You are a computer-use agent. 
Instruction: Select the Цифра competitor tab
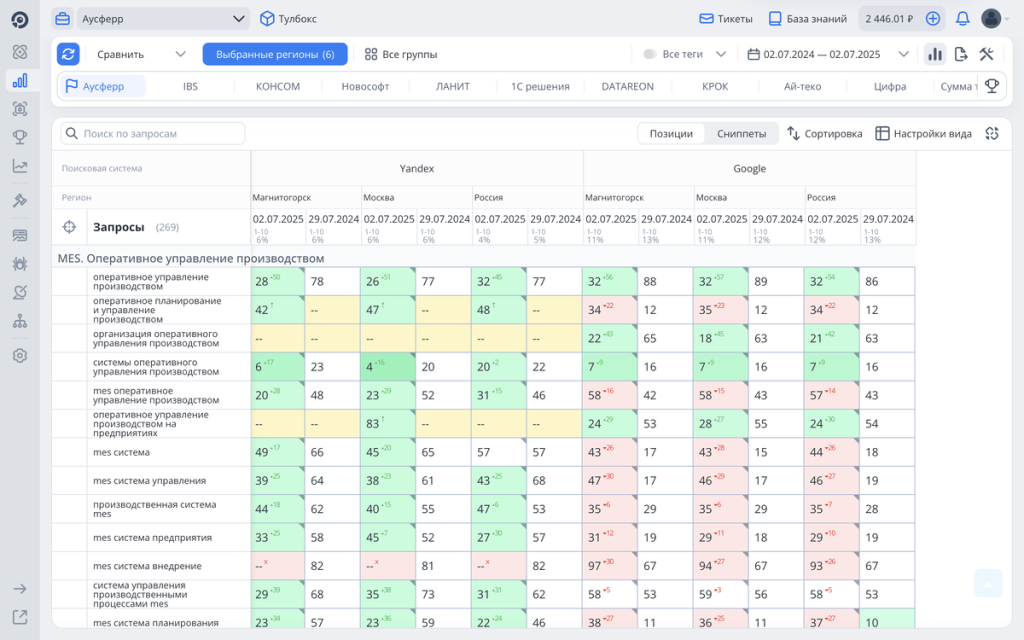point(890,86)
